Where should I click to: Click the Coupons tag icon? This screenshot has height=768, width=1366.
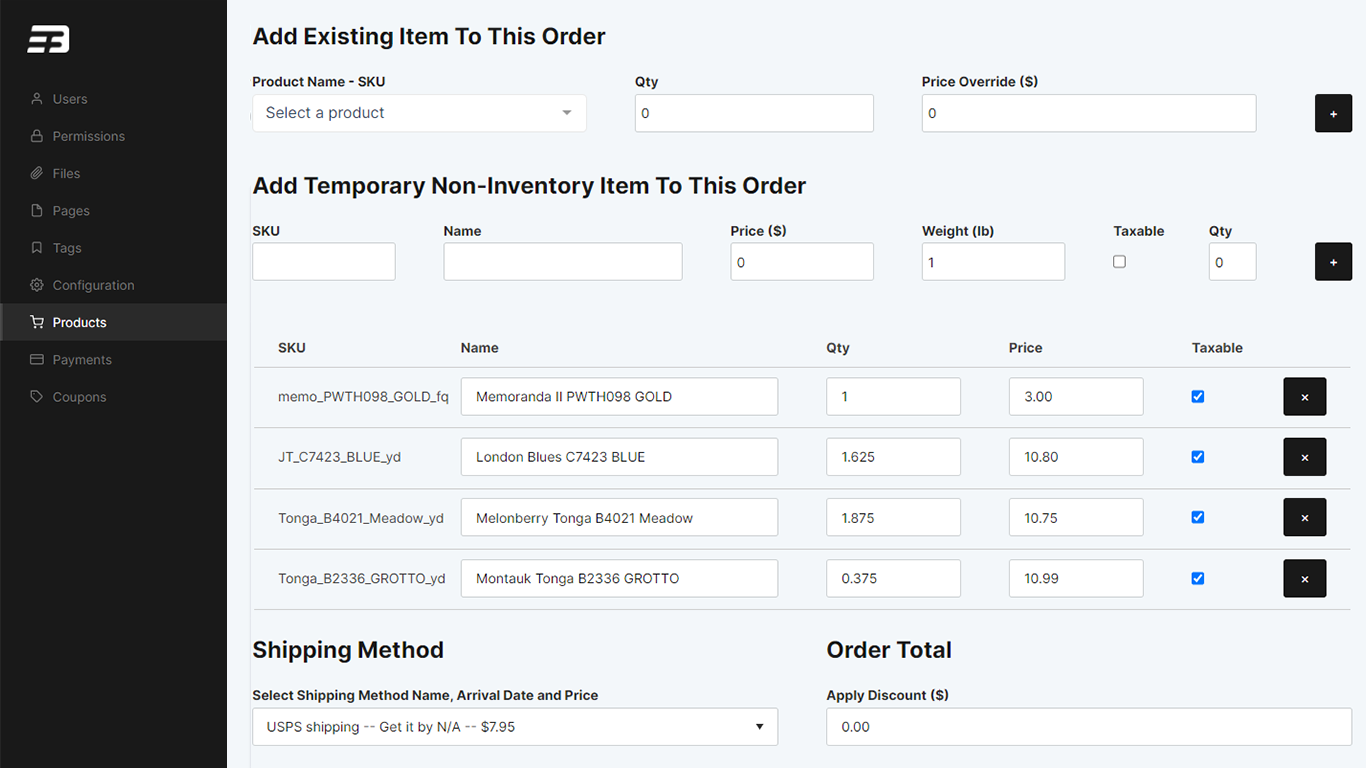pos(37,397)
